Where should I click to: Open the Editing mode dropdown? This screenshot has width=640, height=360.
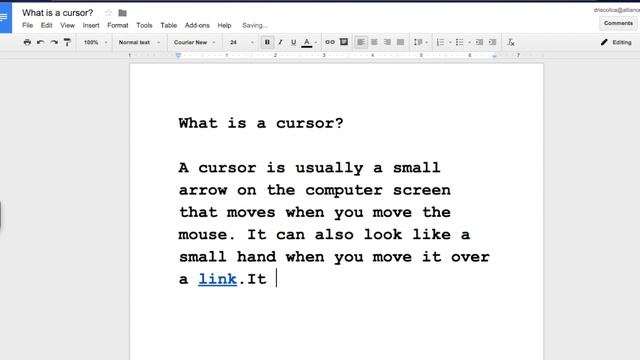[x=616, y=42]
